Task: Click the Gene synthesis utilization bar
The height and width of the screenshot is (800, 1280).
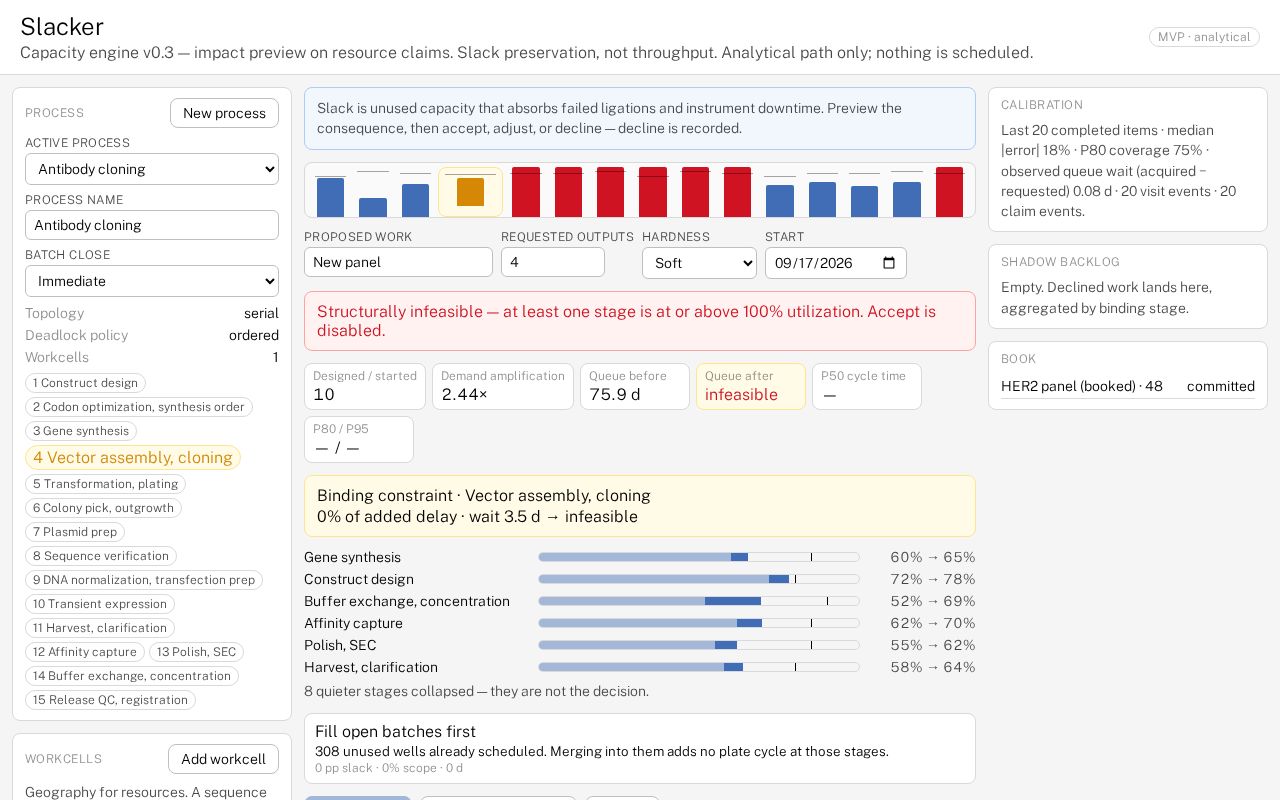Action: (699, 557)
